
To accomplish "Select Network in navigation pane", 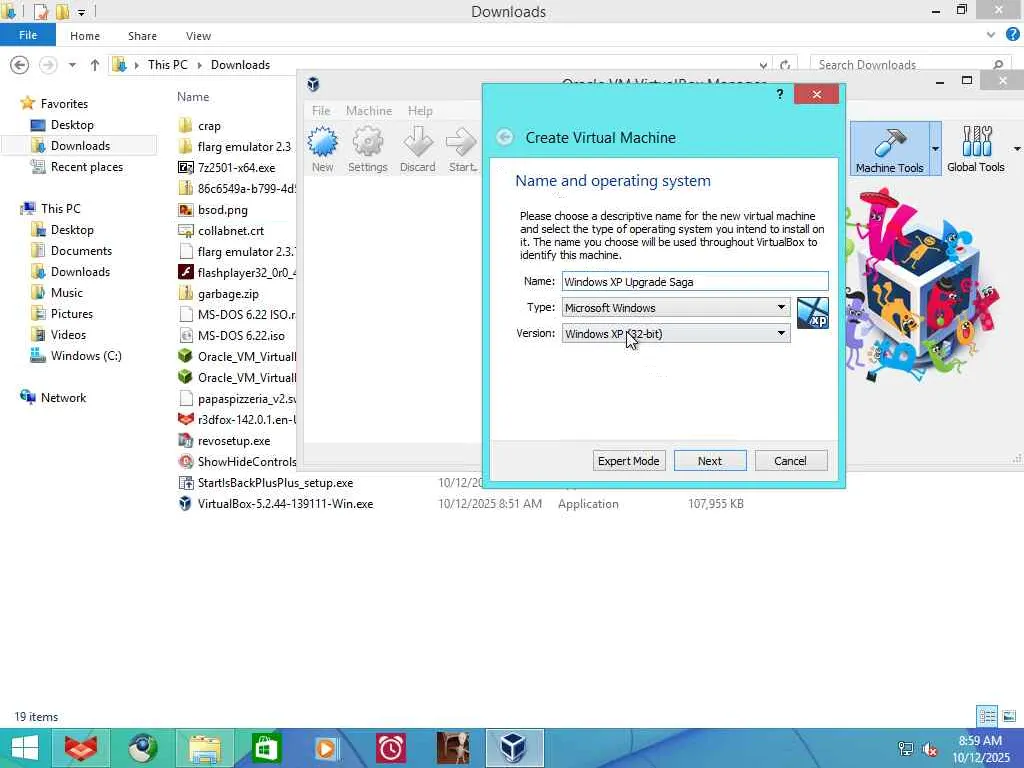I will 63,397.
